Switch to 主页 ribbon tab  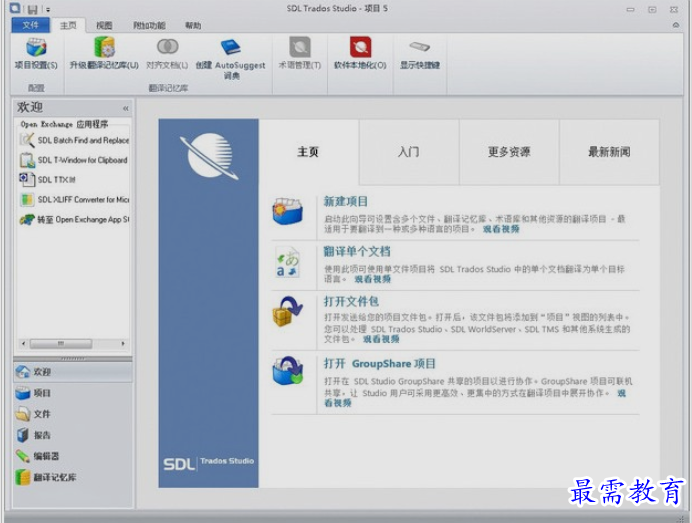click(68, 26)
